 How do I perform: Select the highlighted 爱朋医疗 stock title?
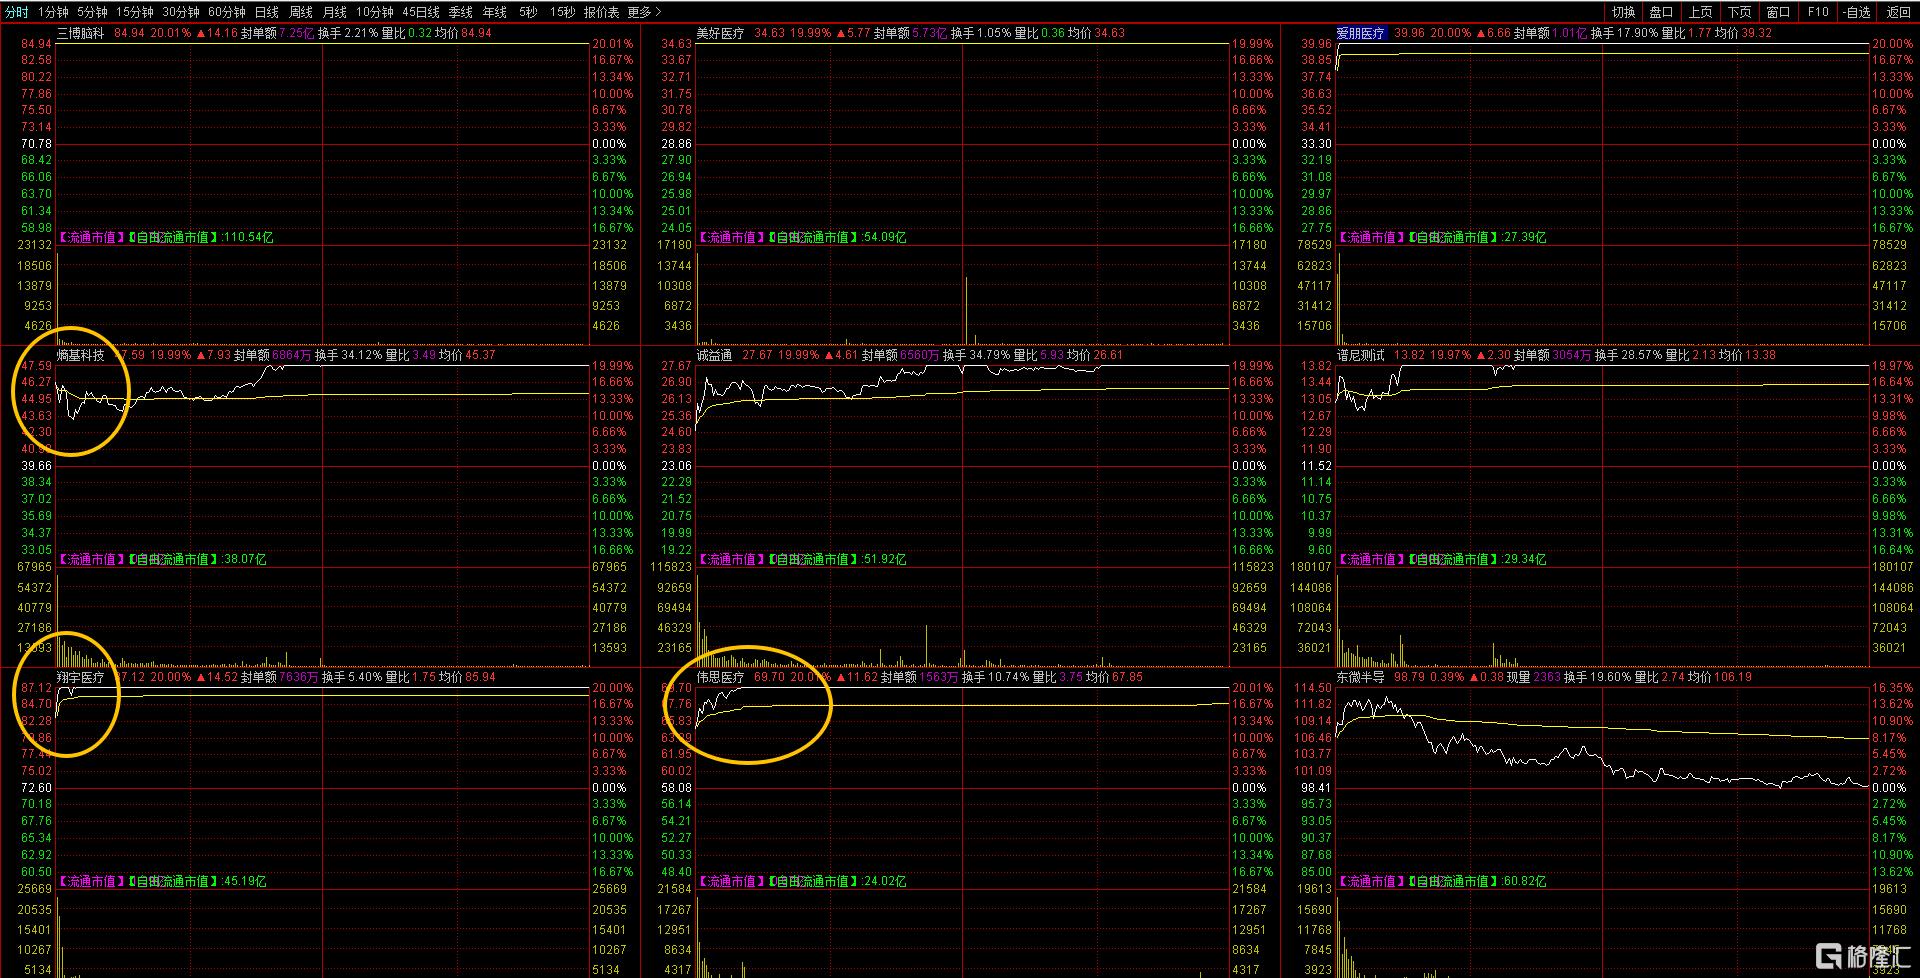[x=1360, y=33]
